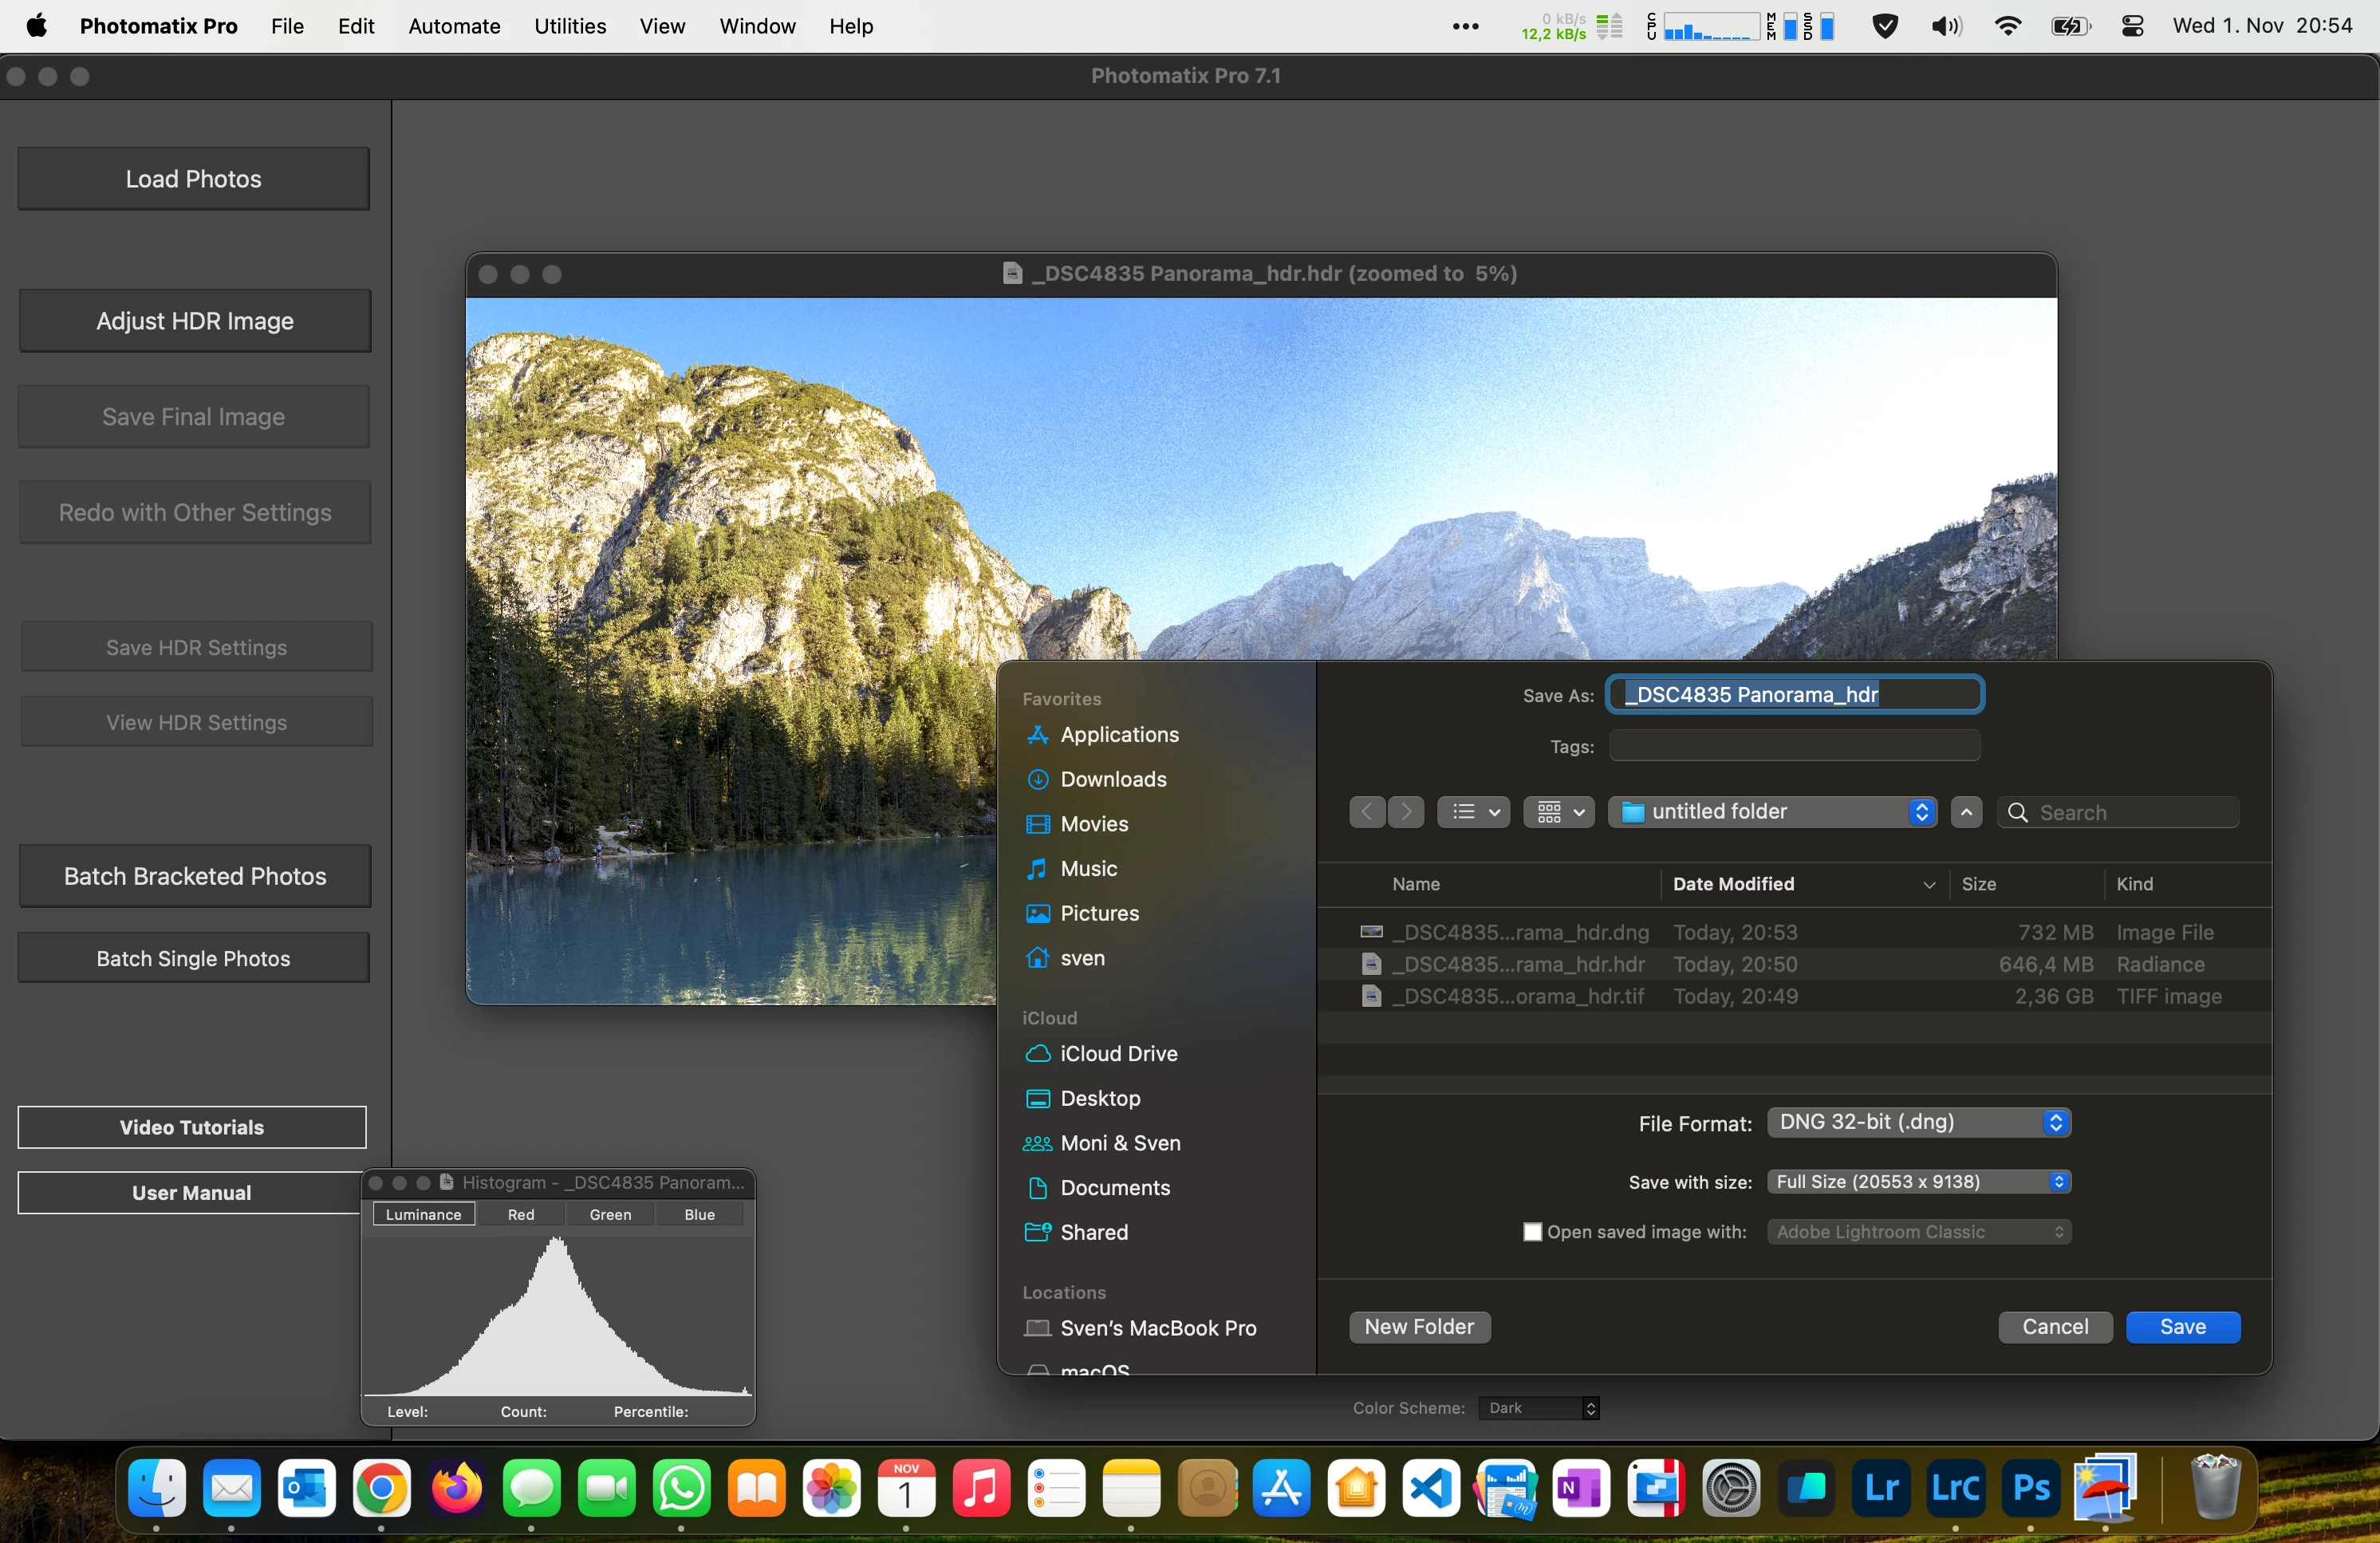Open the Utilities menu
The image size is (2380, 1543).
[x=569, y=26]
